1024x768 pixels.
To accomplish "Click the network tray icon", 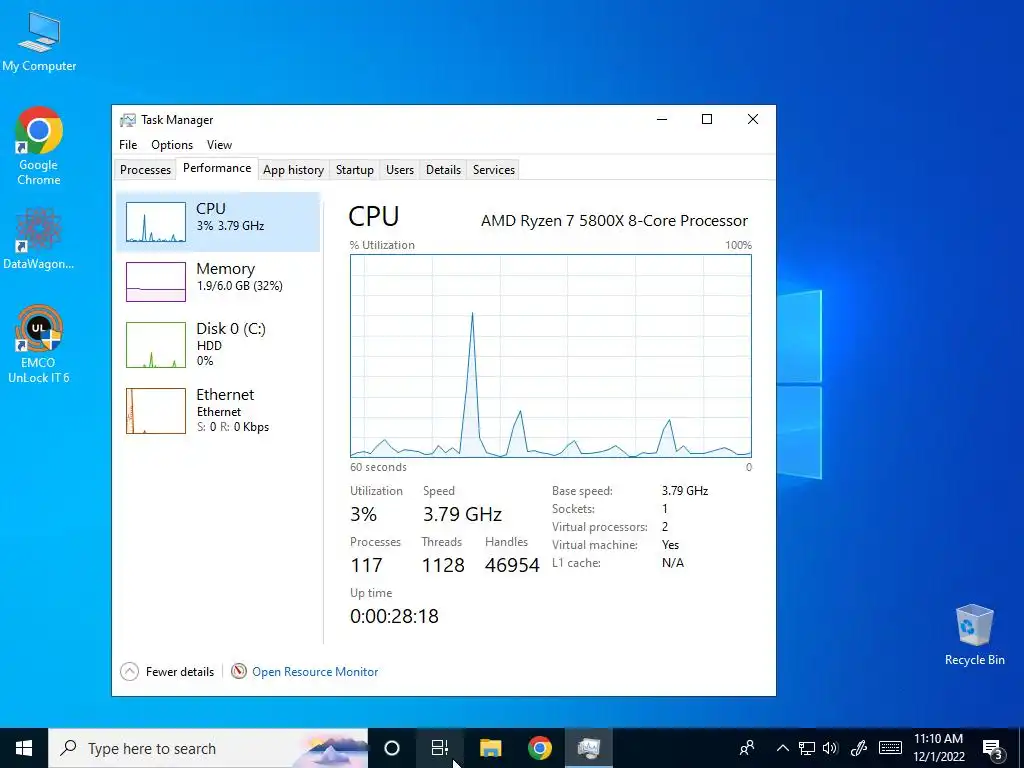I will coord(807,748).
